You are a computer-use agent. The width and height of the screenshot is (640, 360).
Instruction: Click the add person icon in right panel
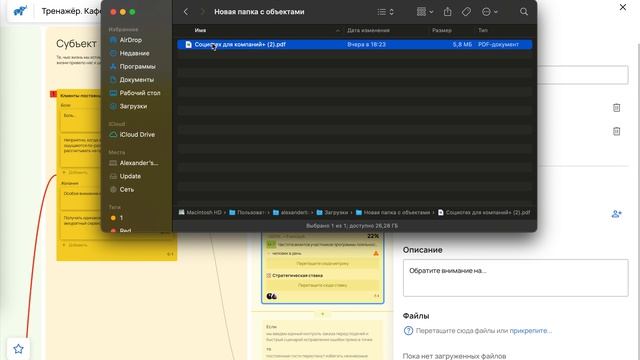coord(616,214)
